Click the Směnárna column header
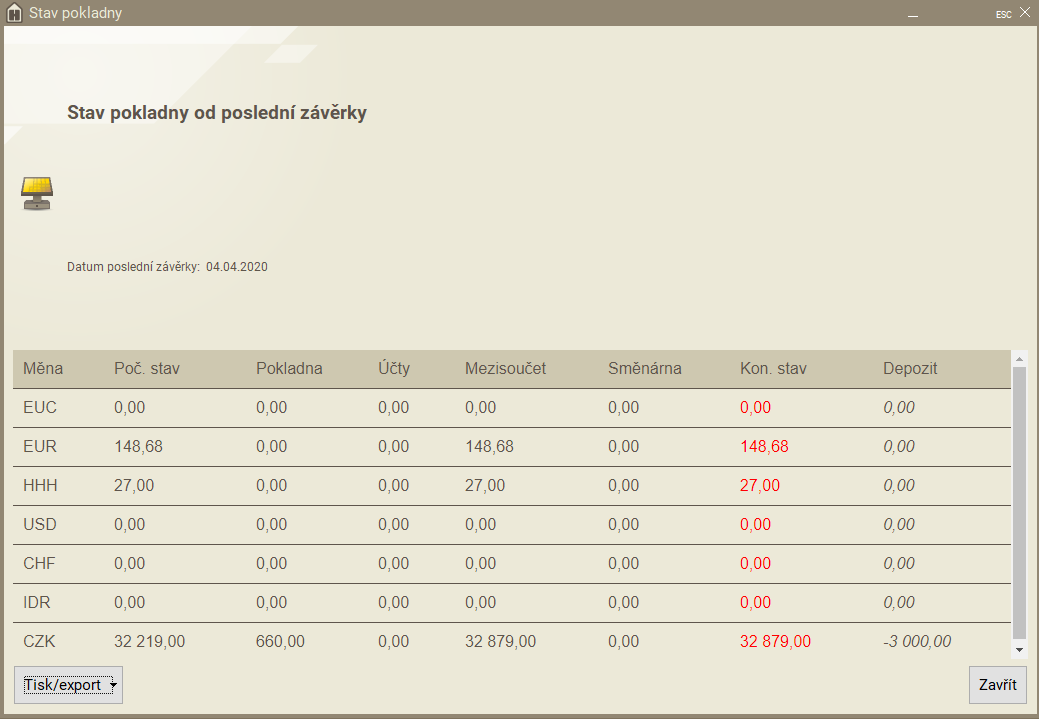Viewport: 1039px width, 719px height. tap(644, 368)
